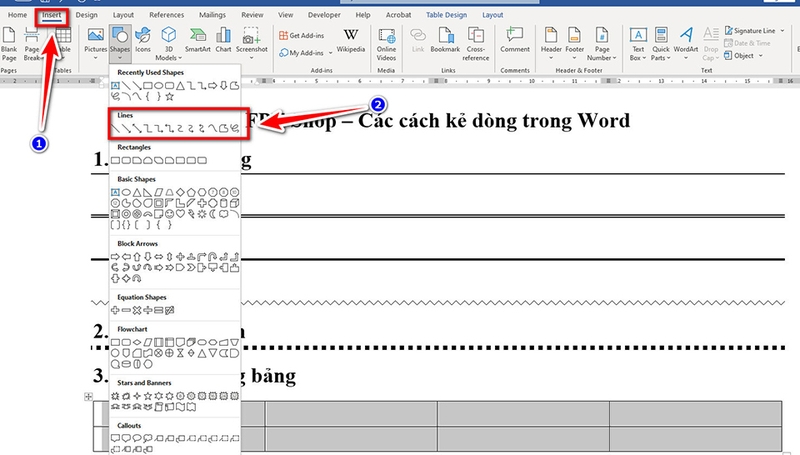Pick the Heart shape in Basic Shapes
This screenshot has width=800, height=455.
(x=180, y=214)
